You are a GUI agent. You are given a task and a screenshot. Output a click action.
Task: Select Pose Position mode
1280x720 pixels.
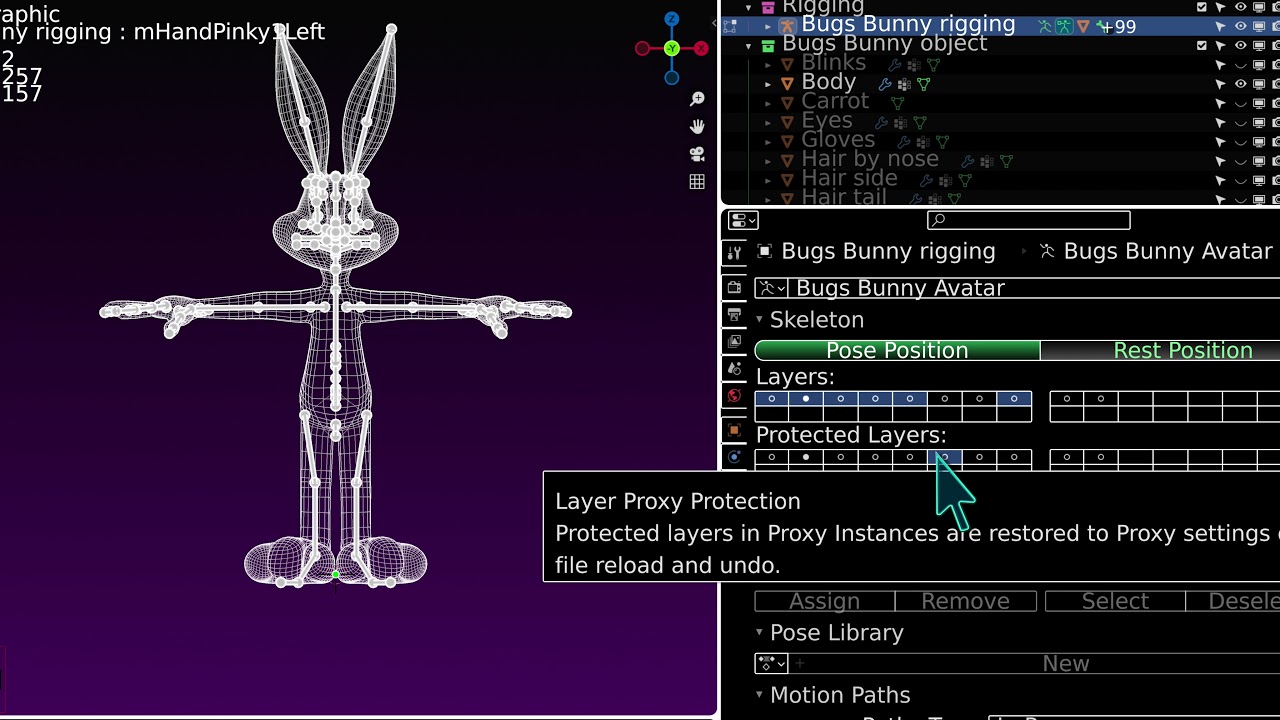coord(897,351)
